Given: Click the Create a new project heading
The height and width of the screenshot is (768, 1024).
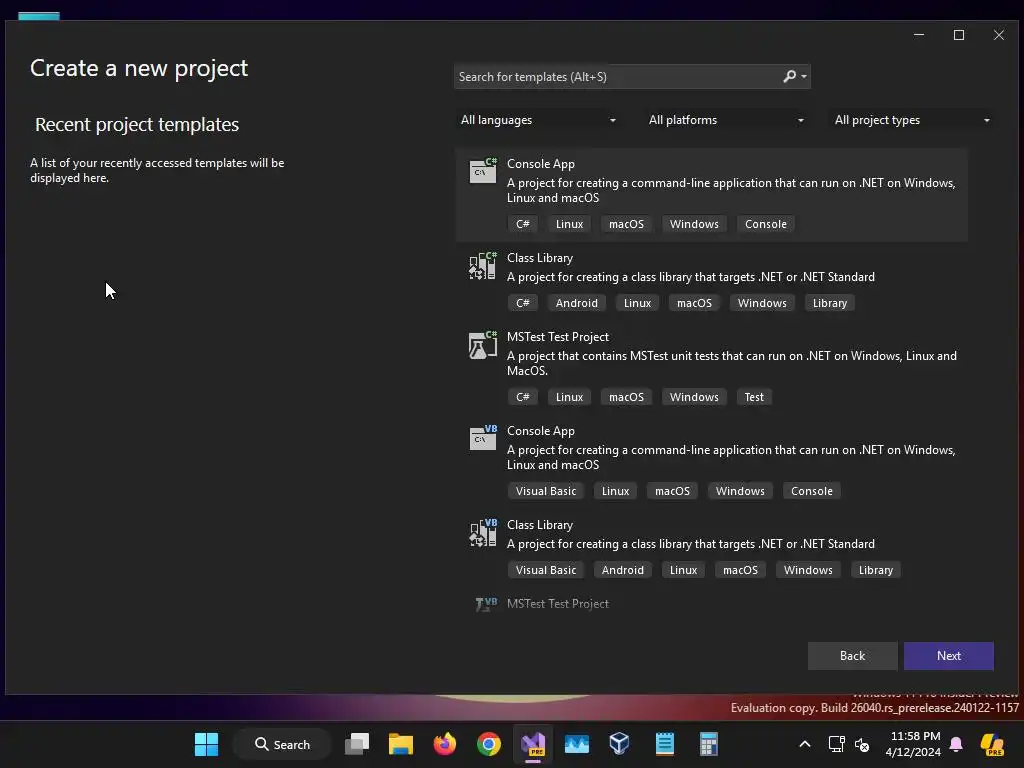Looking at the screenshot, I should [139, 69].
